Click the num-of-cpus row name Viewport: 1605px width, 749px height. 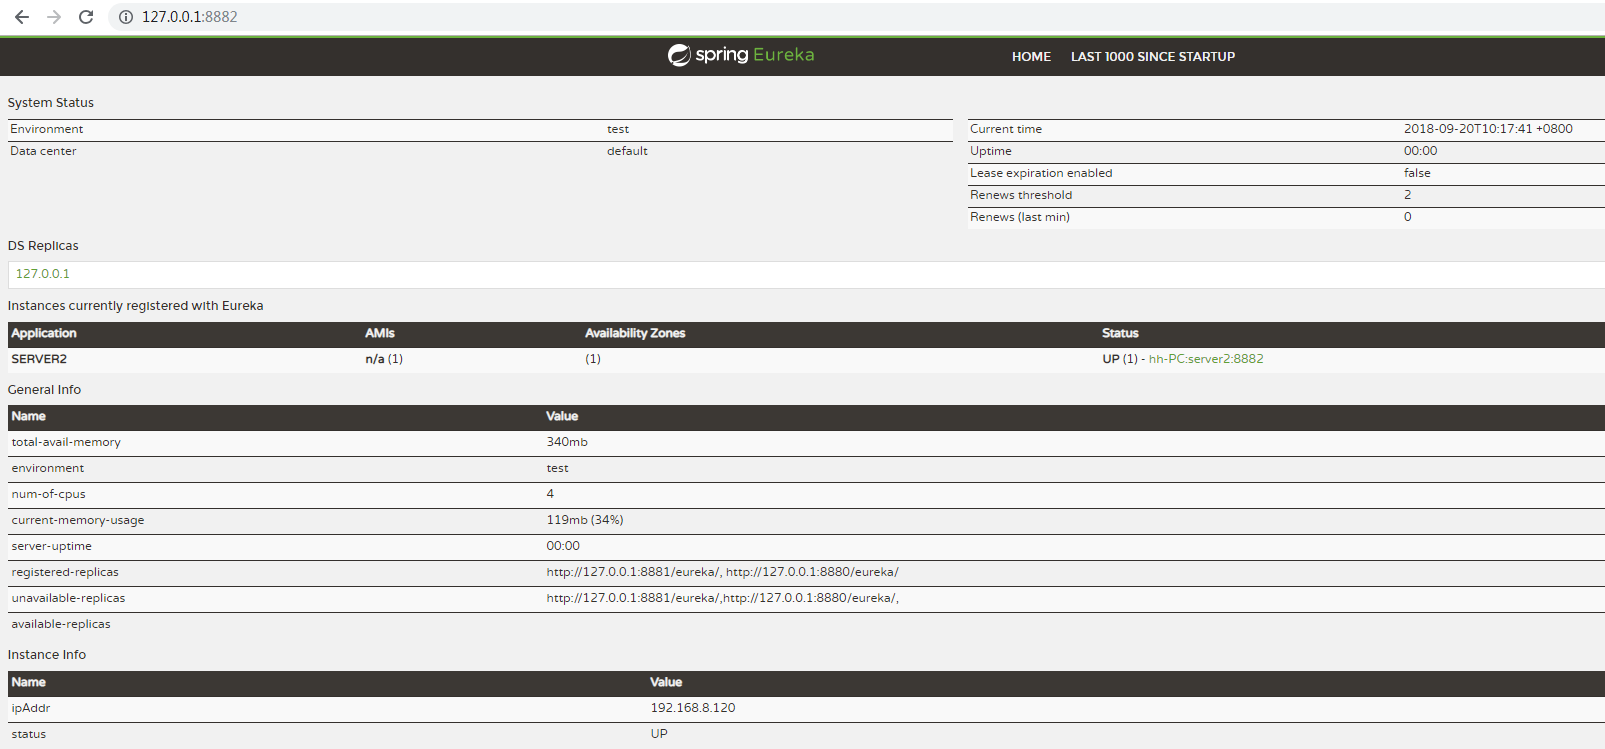coord(49,494)
